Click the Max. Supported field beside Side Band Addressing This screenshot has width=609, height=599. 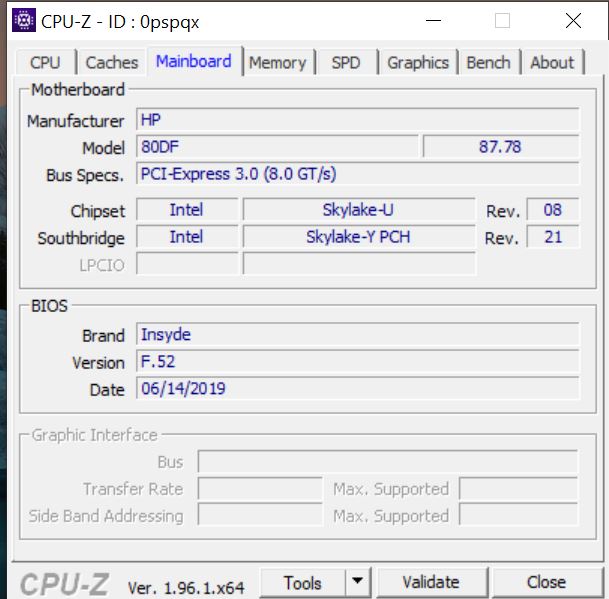(x=518, y=515)
